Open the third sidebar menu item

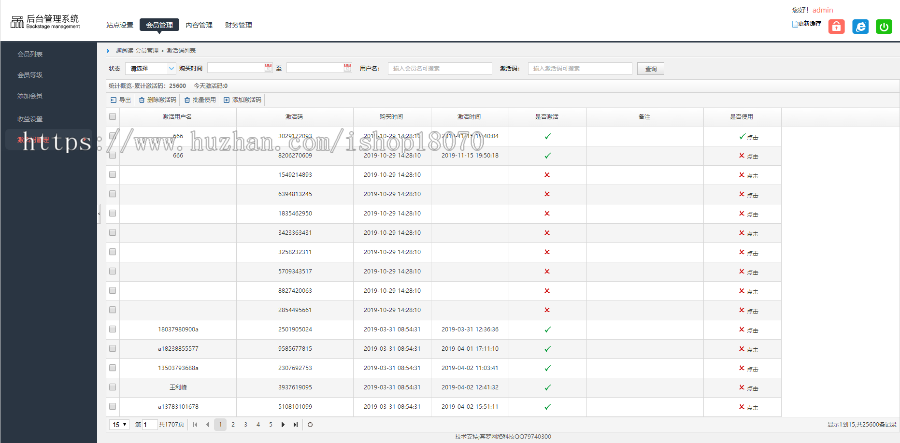[x=30, y=96]
